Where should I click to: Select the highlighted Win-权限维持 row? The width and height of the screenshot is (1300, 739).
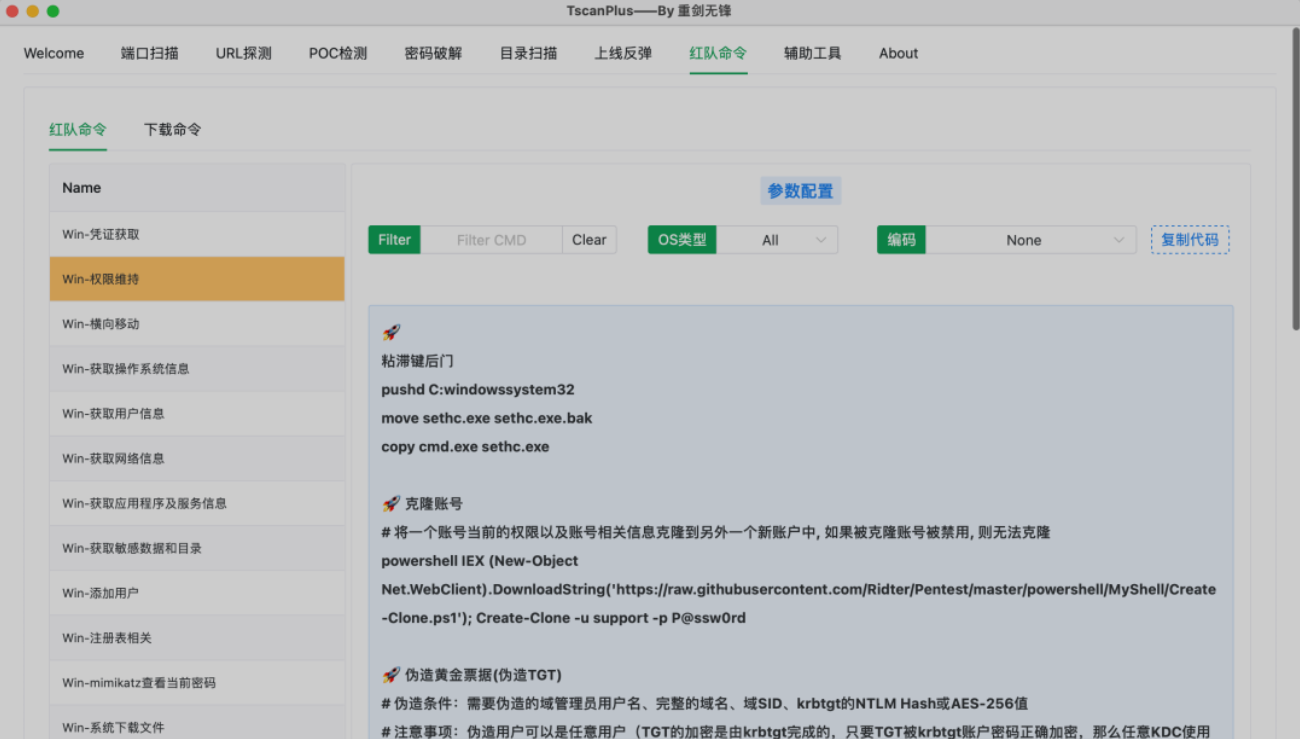(x=197, y=279)
